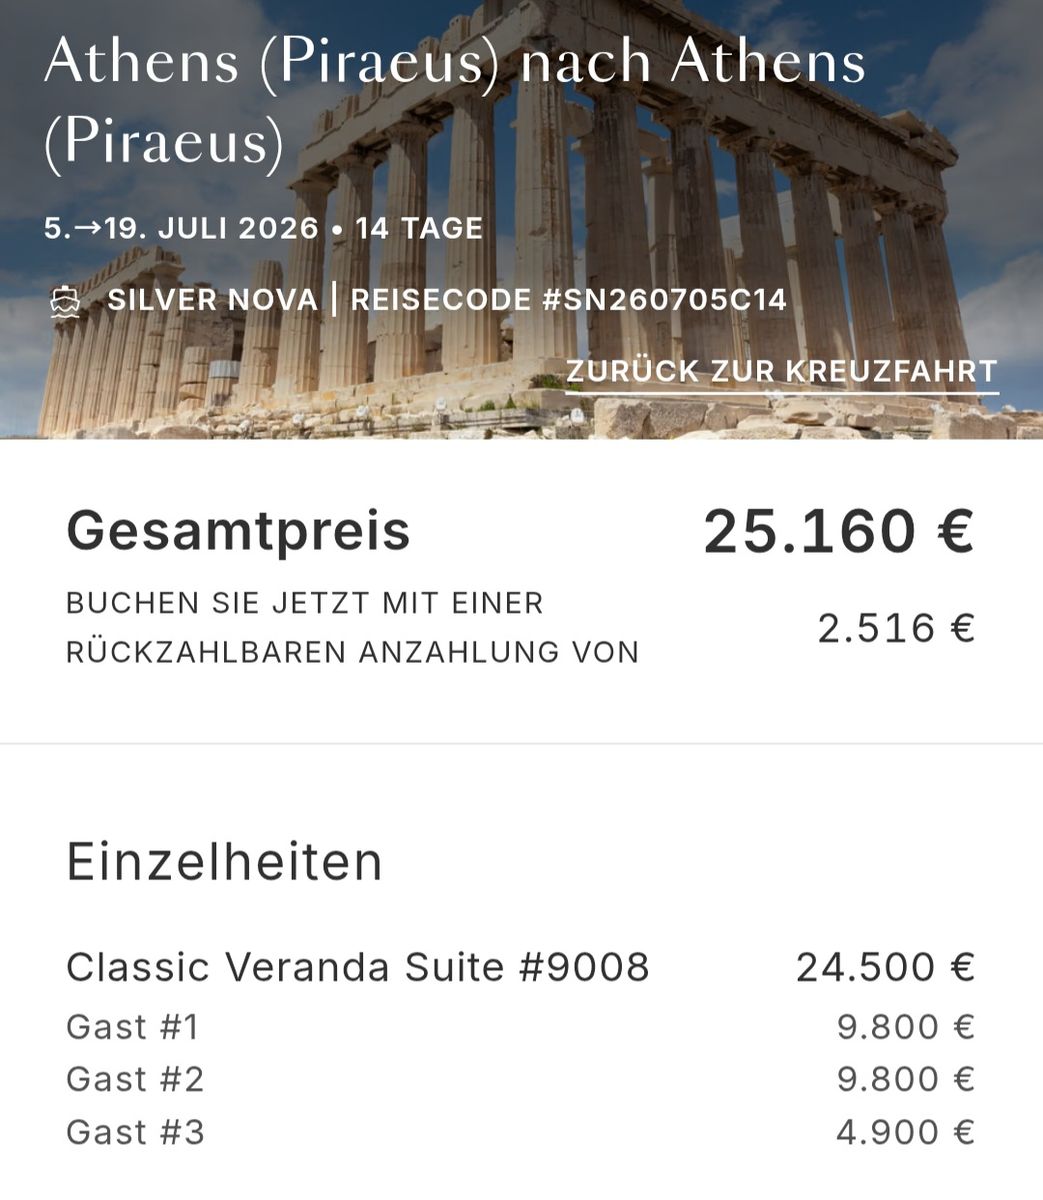
Task: Select the Gast #2 label
Action: pyautogui.click(x=135, y=1080)
